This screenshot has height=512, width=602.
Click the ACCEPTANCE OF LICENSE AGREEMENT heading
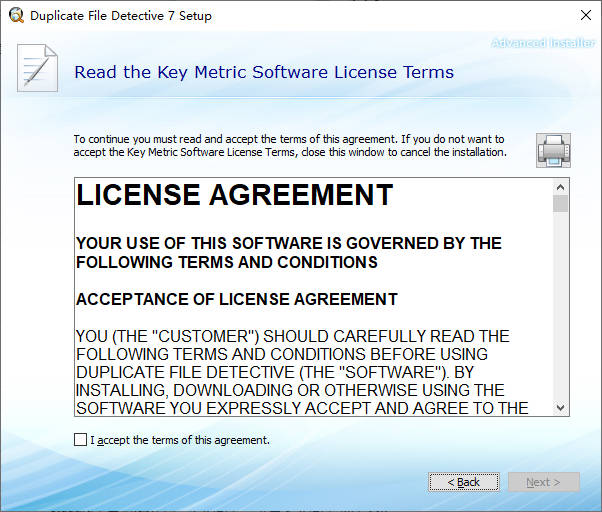[x=237, y=299]
